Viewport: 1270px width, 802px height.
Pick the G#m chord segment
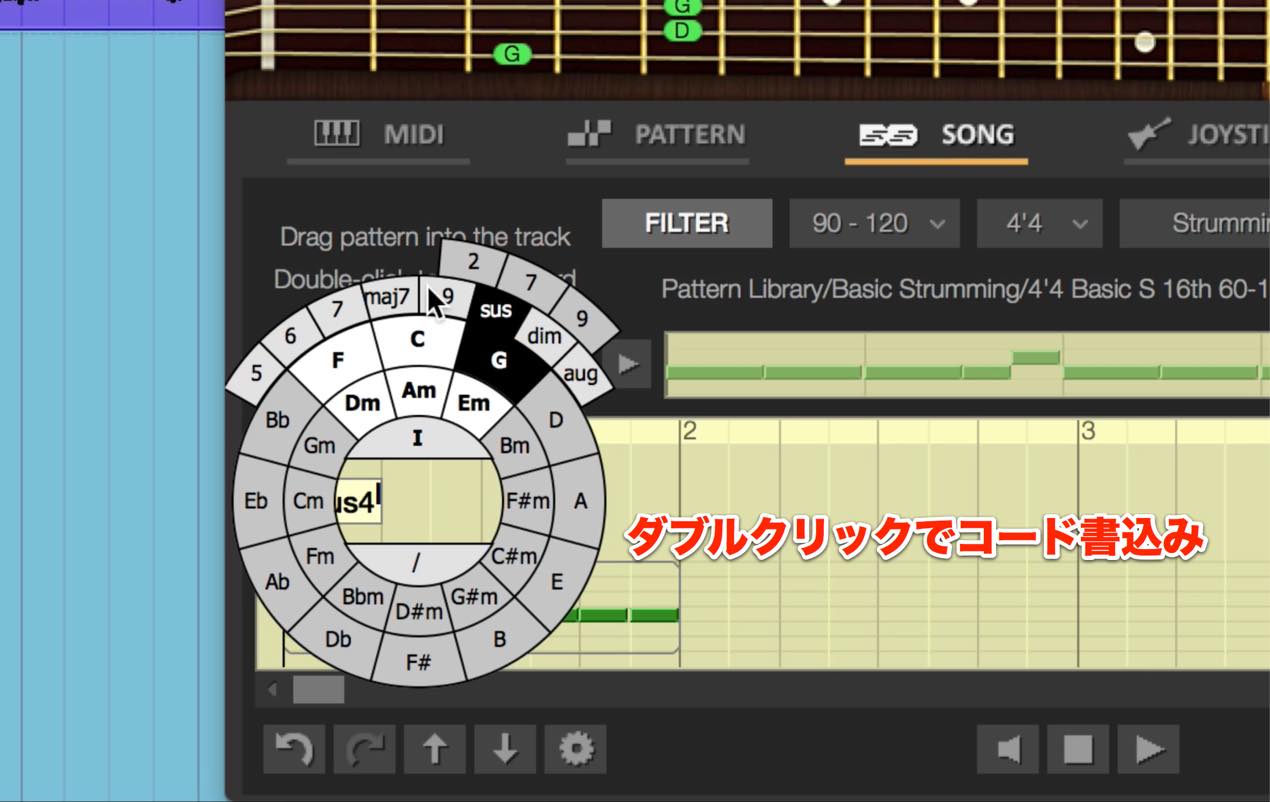474,596
